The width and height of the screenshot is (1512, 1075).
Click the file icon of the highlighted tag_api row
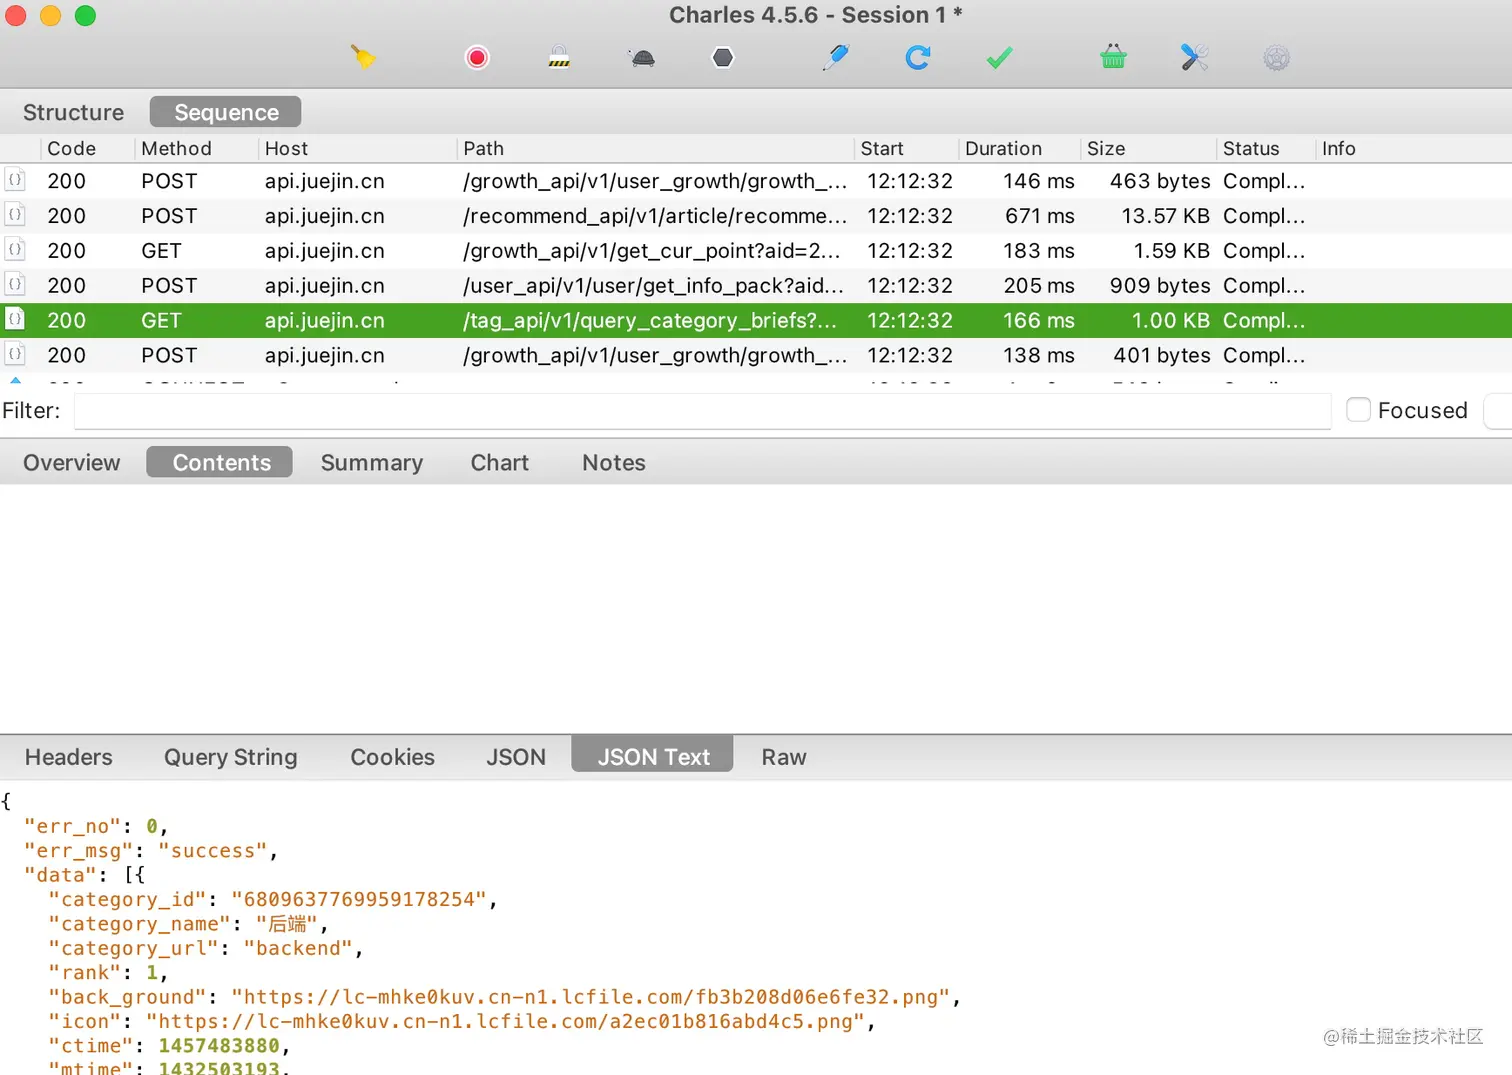tap(15, 320)
